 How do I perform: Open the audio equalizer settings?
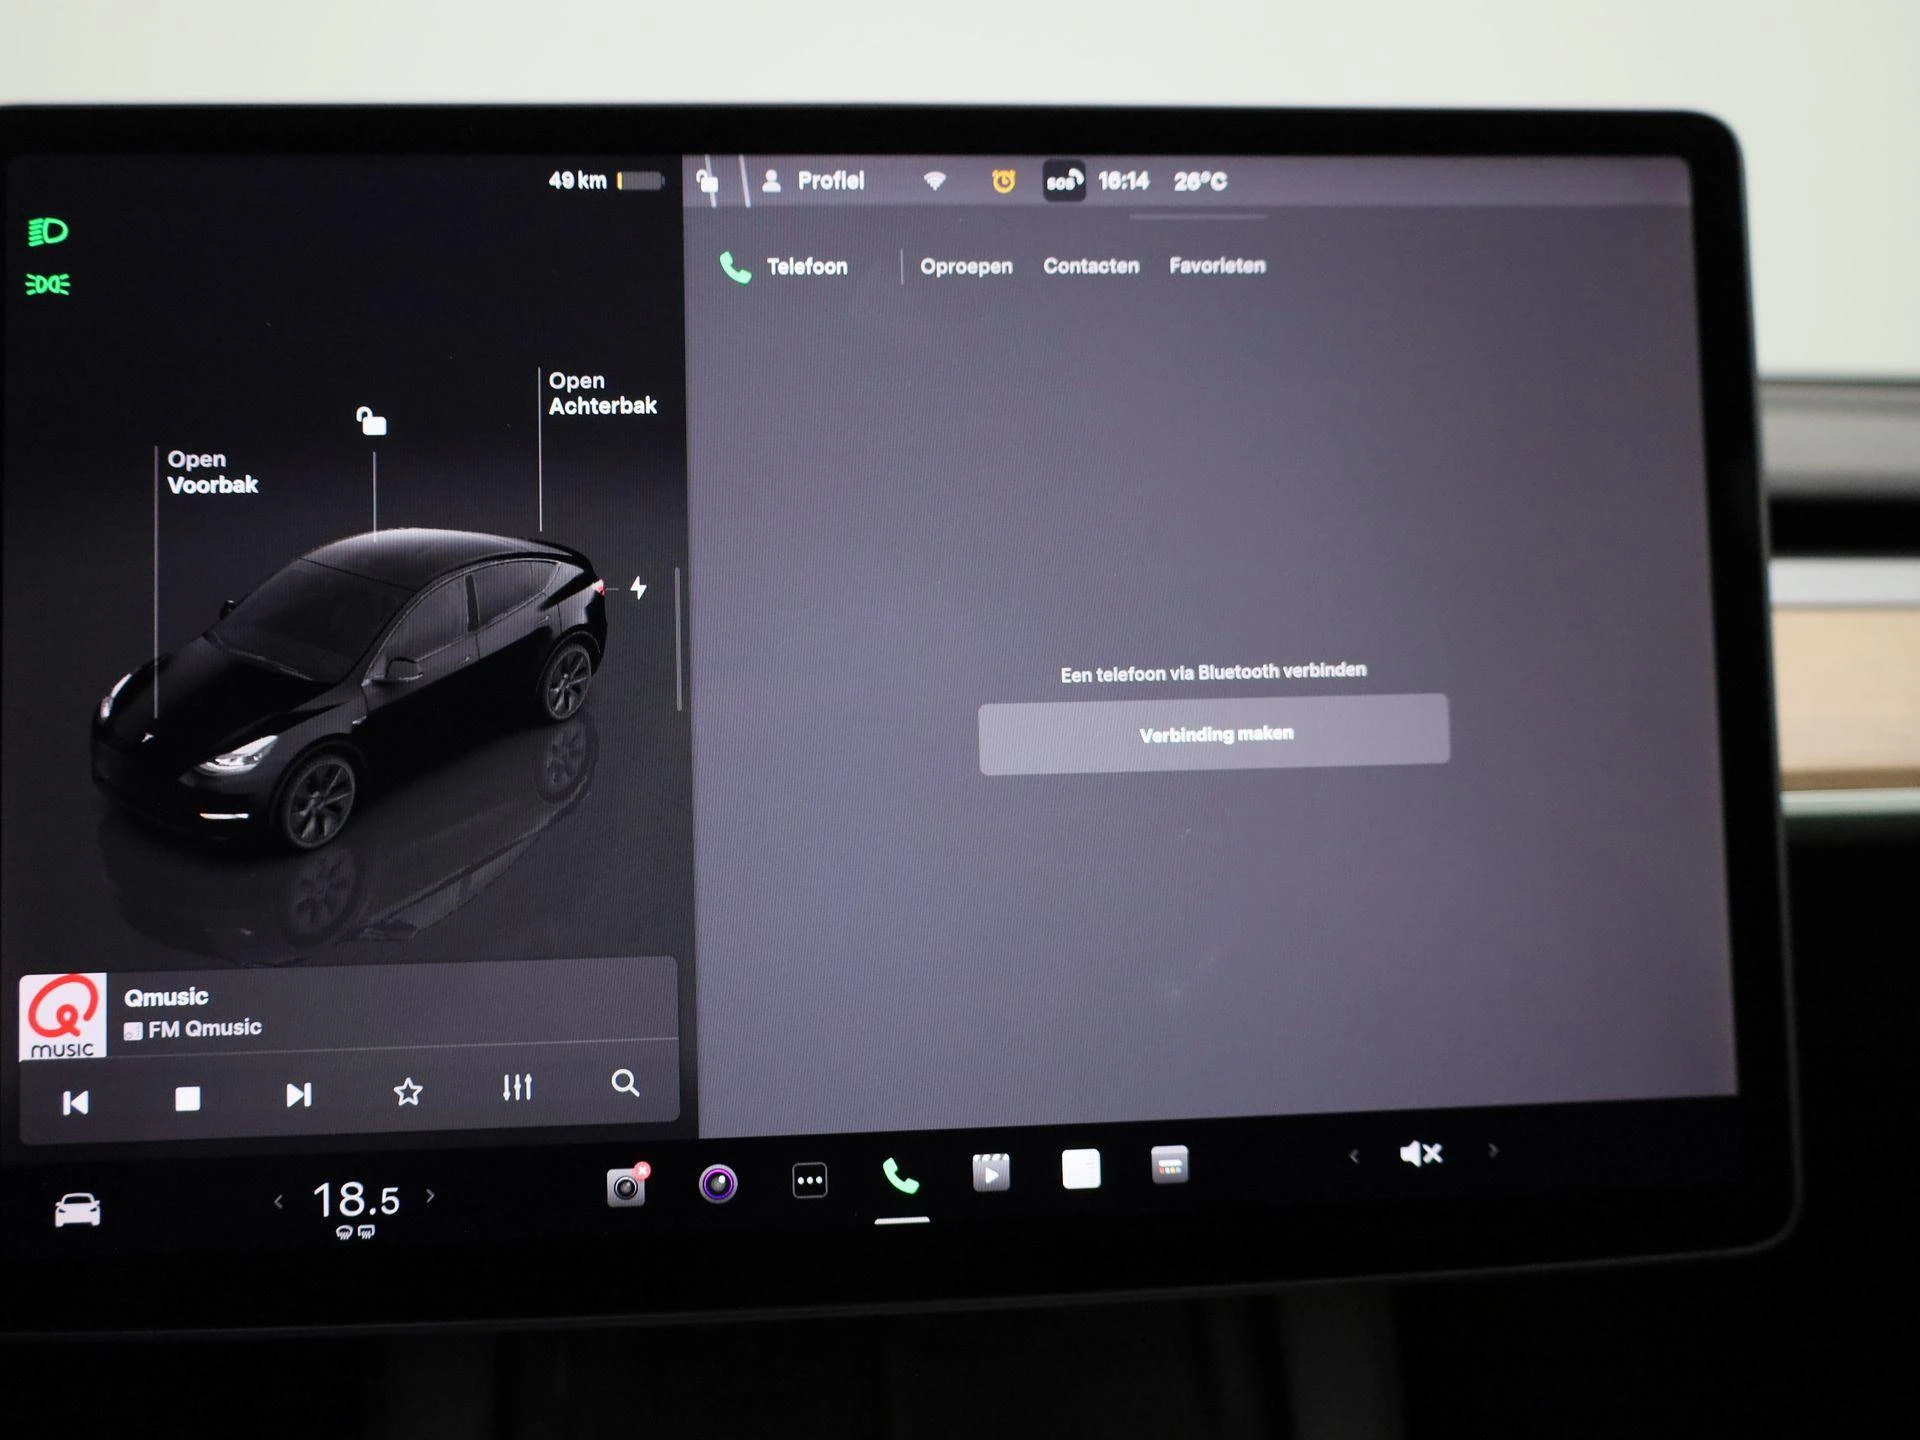tap(517, 1087)
